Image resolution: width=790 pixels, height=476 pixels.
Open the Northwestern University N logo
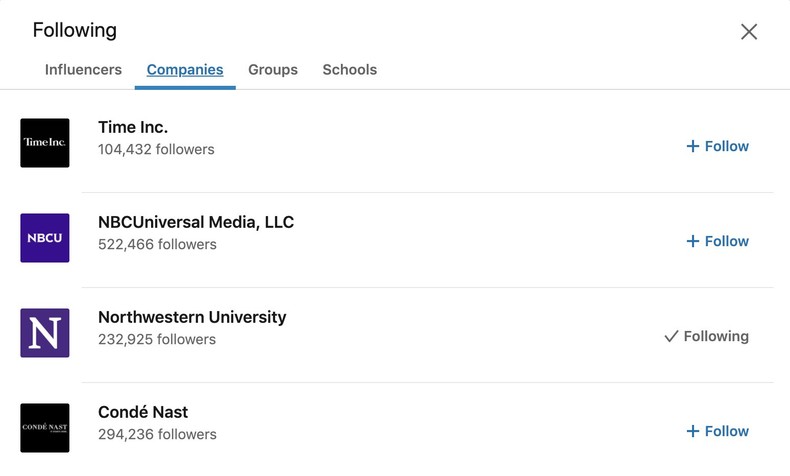pyautogui.click(x=45, y=333)
